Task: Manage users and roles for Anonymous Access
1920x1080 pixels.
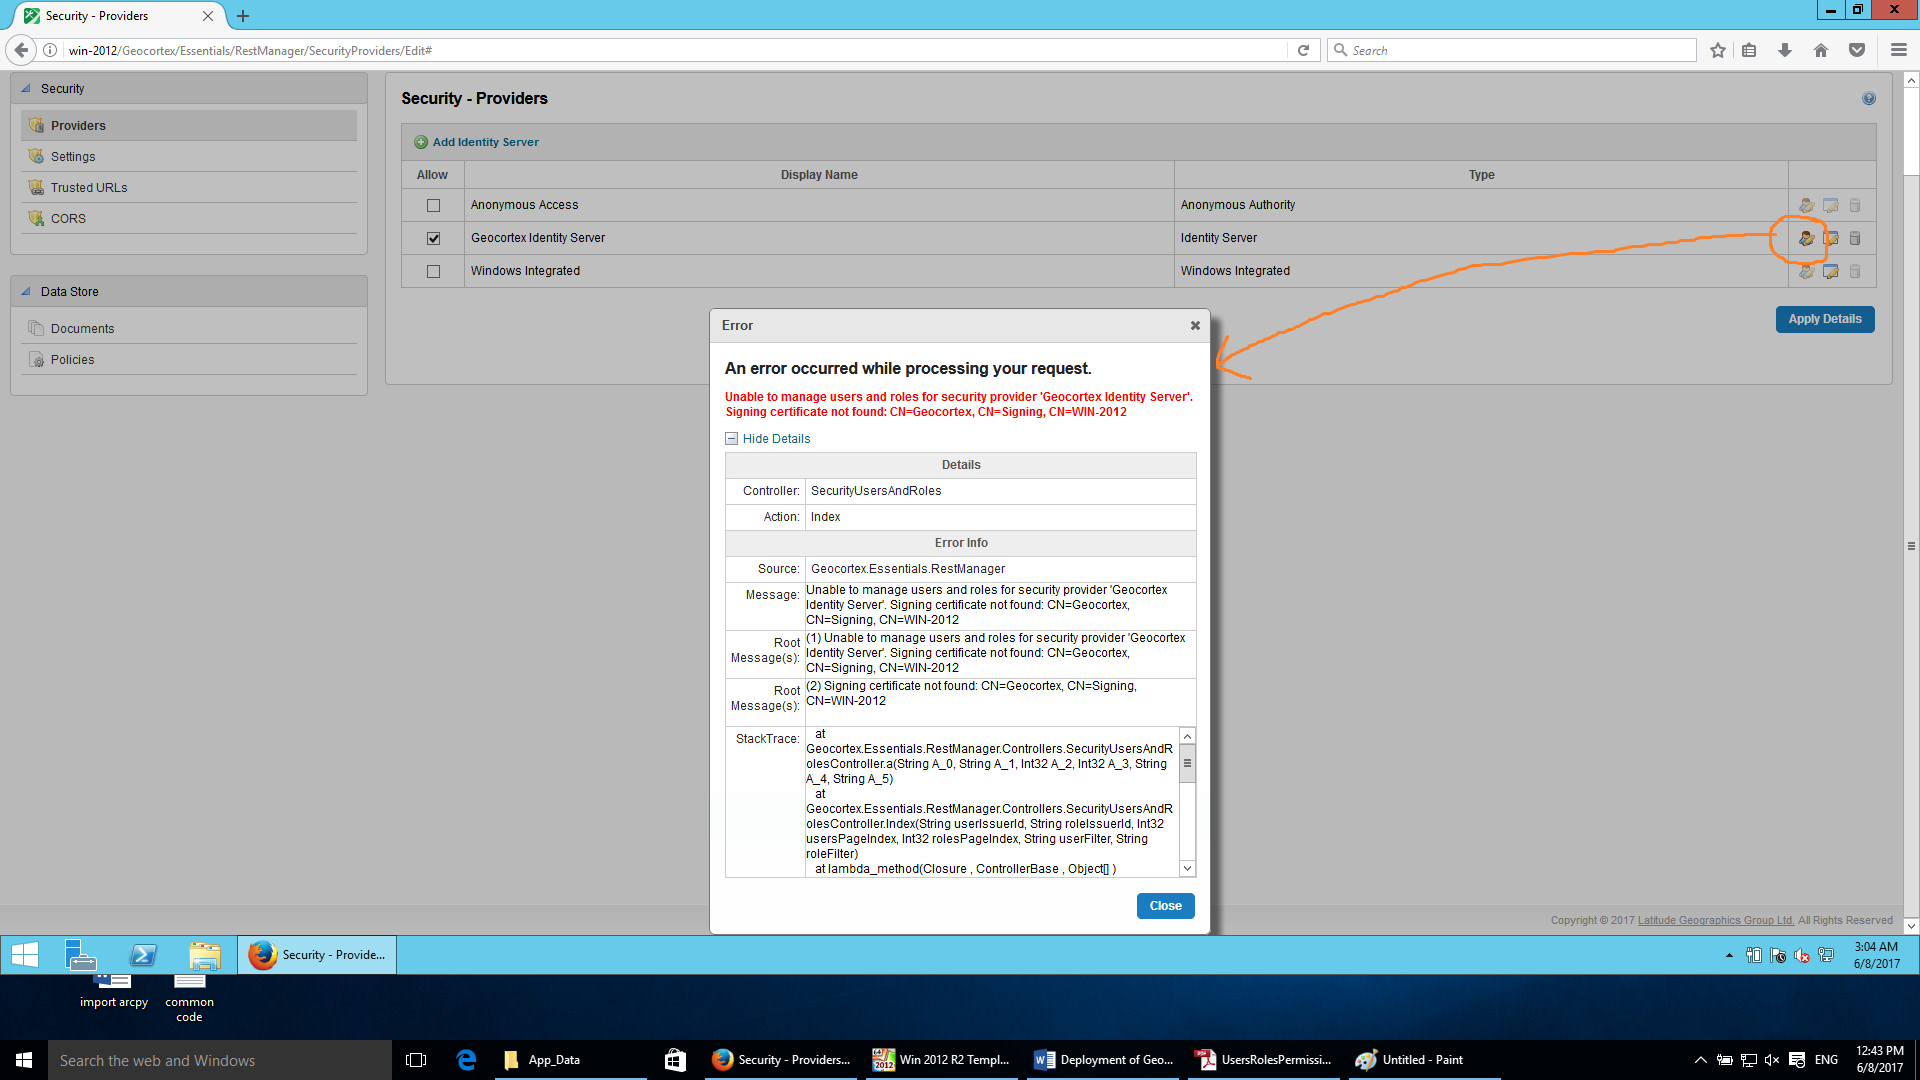Action: click(1806, 205)
